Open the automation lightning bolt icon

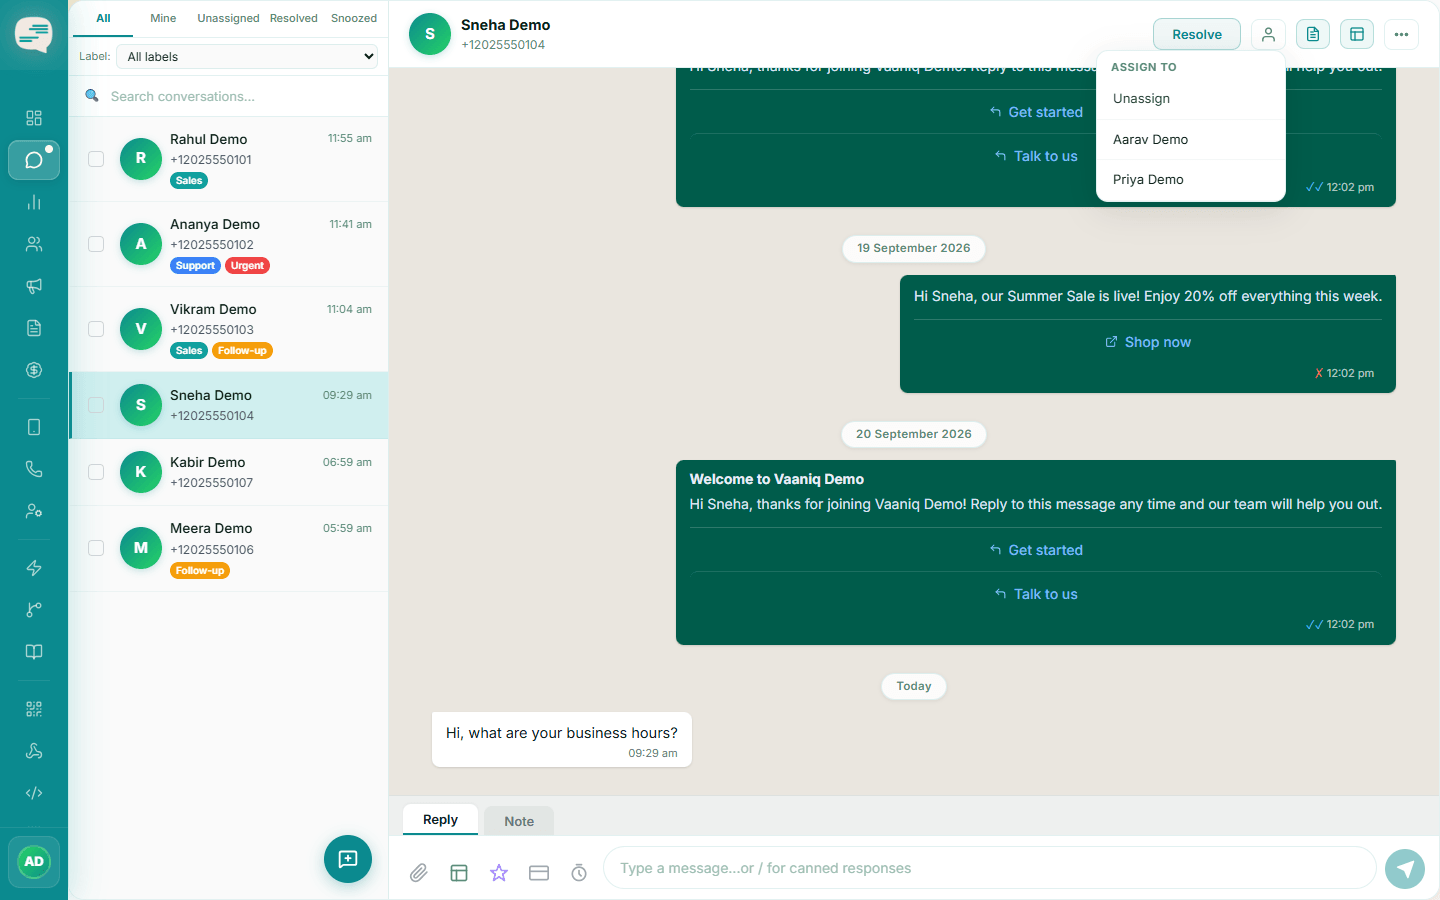click(34, 568)
